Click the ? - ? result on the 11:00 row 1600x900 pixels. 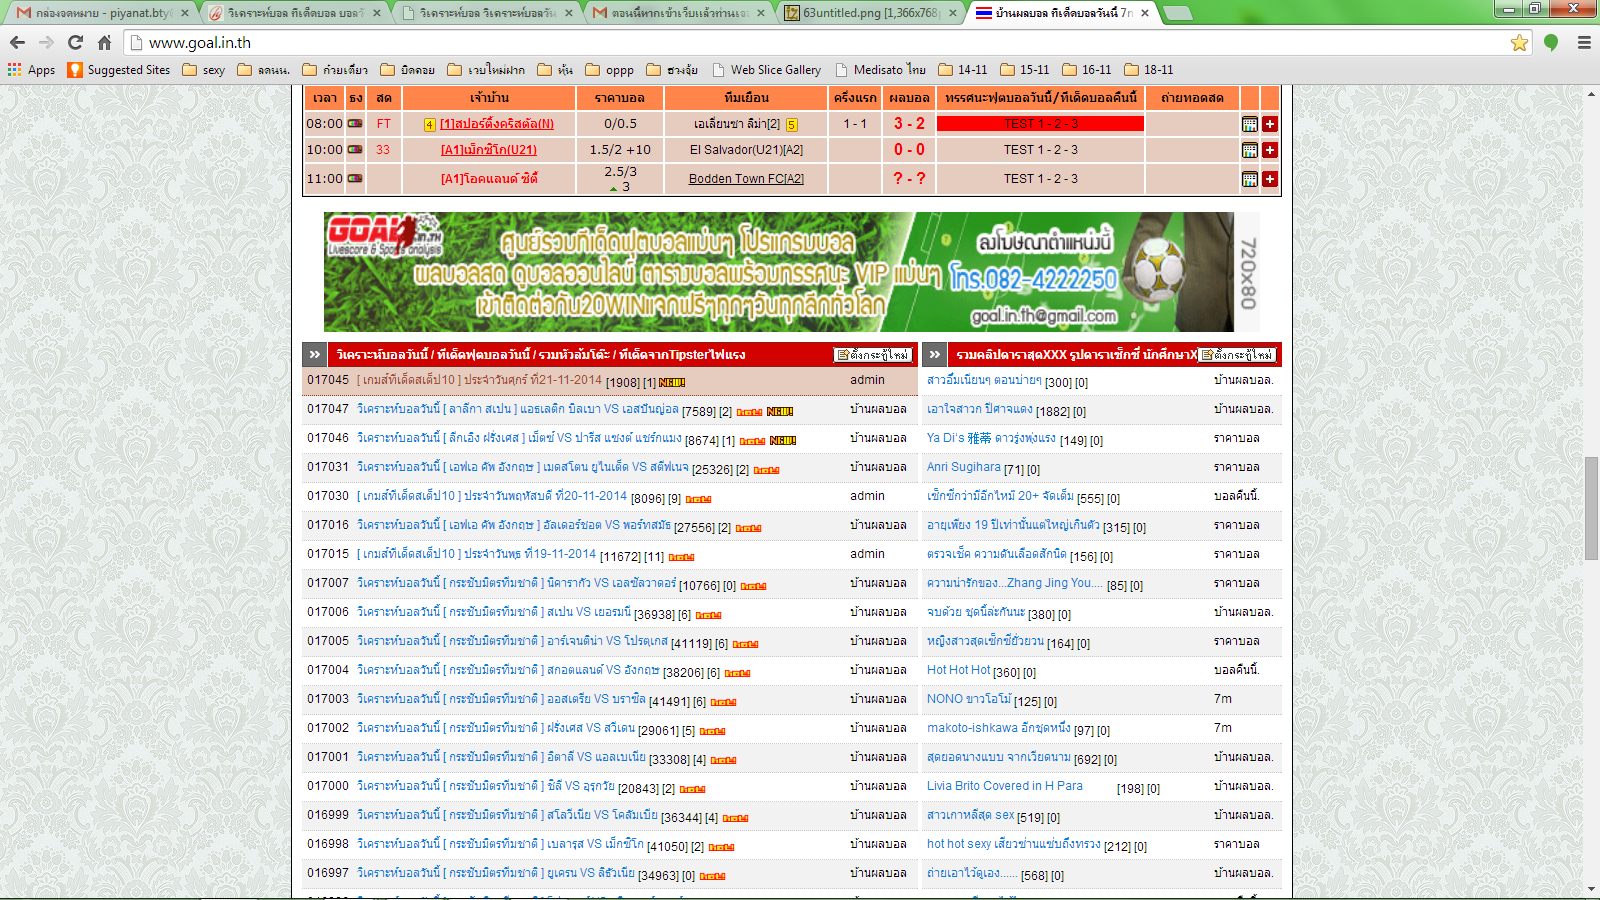(x=909, y=179)
